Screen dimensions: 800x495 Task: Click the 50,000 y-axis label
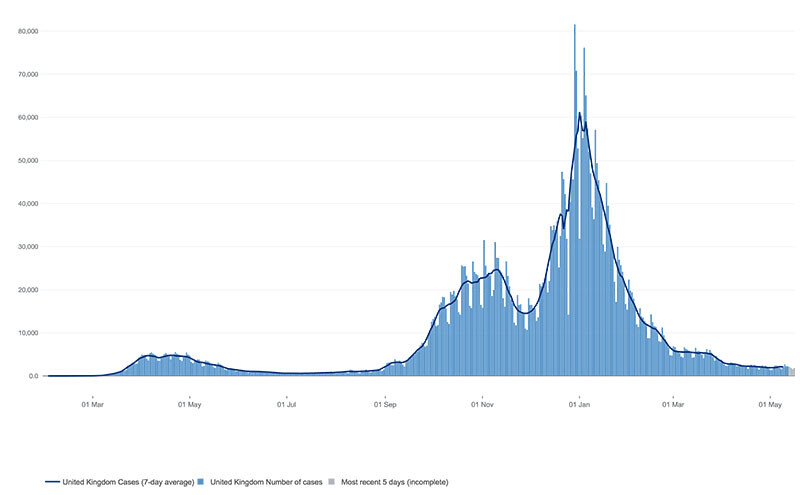28,161
